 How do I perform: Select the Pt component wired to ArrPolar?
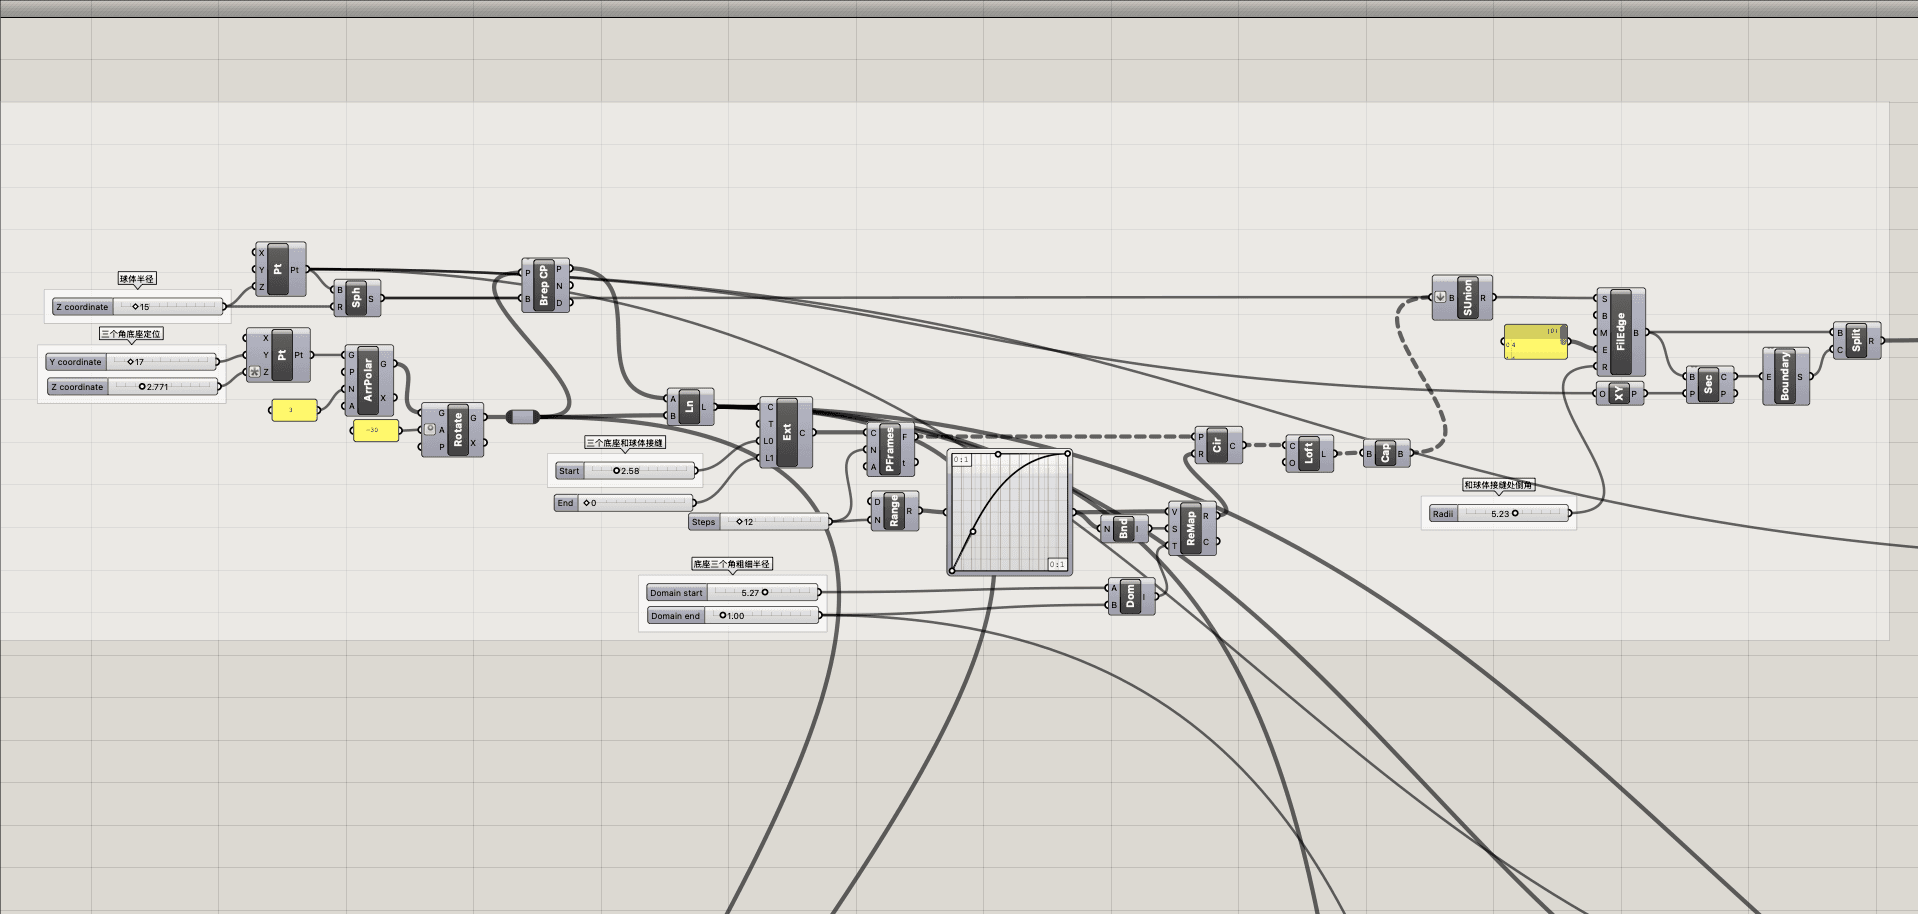[x=279, y=354]
